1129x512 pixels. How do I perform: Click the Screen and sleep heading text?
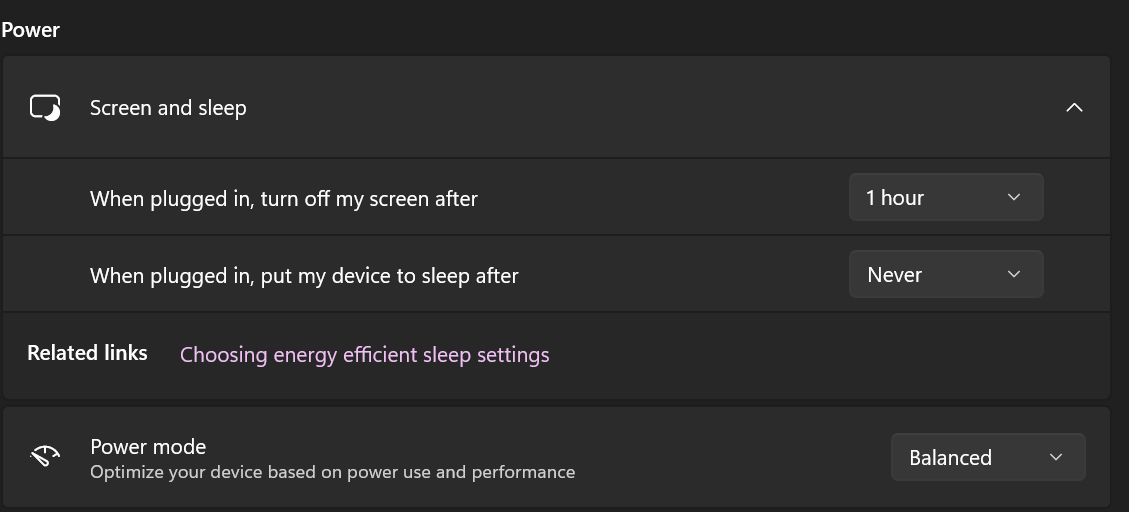[x=168, y=108]
